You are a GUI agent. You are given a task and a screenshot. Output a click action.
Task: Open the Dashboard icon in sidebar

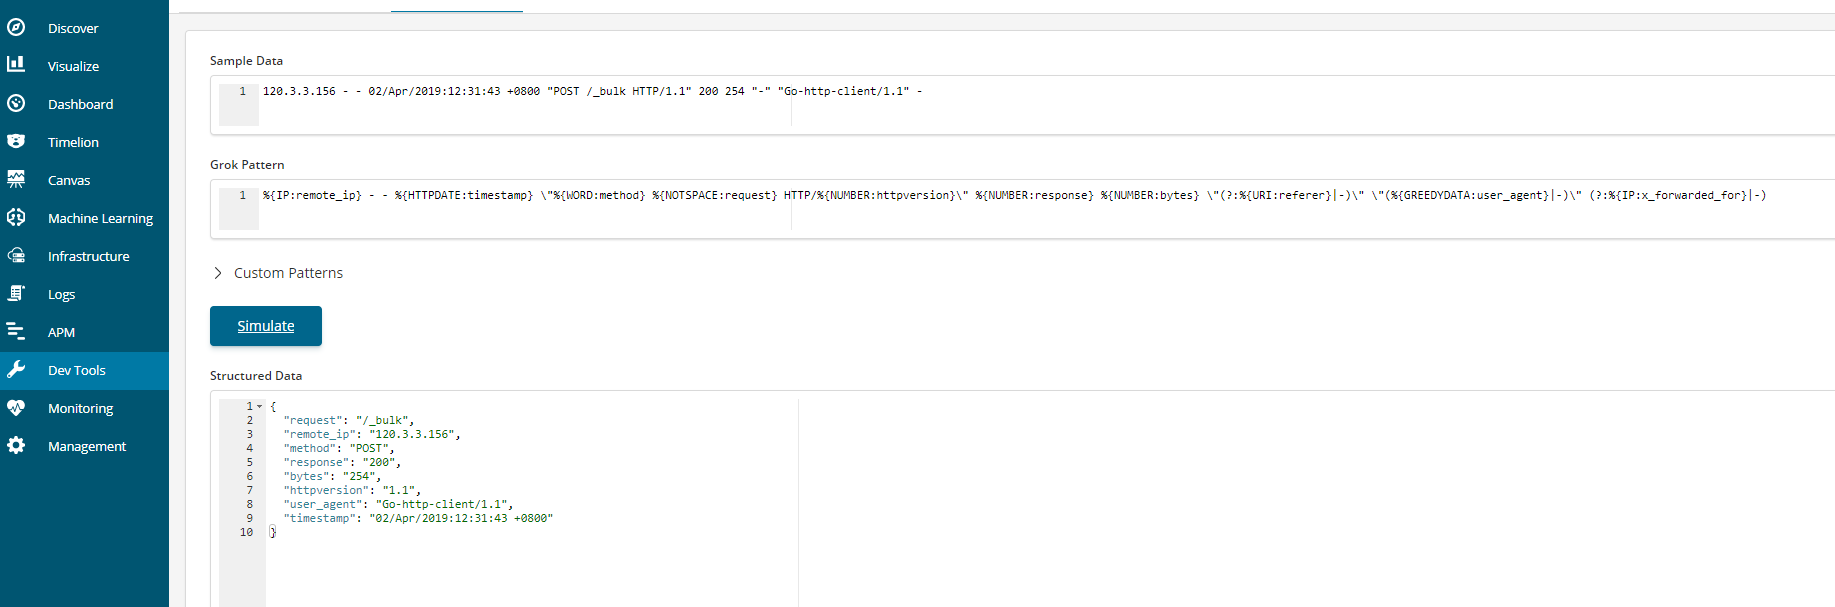point(16,103)
